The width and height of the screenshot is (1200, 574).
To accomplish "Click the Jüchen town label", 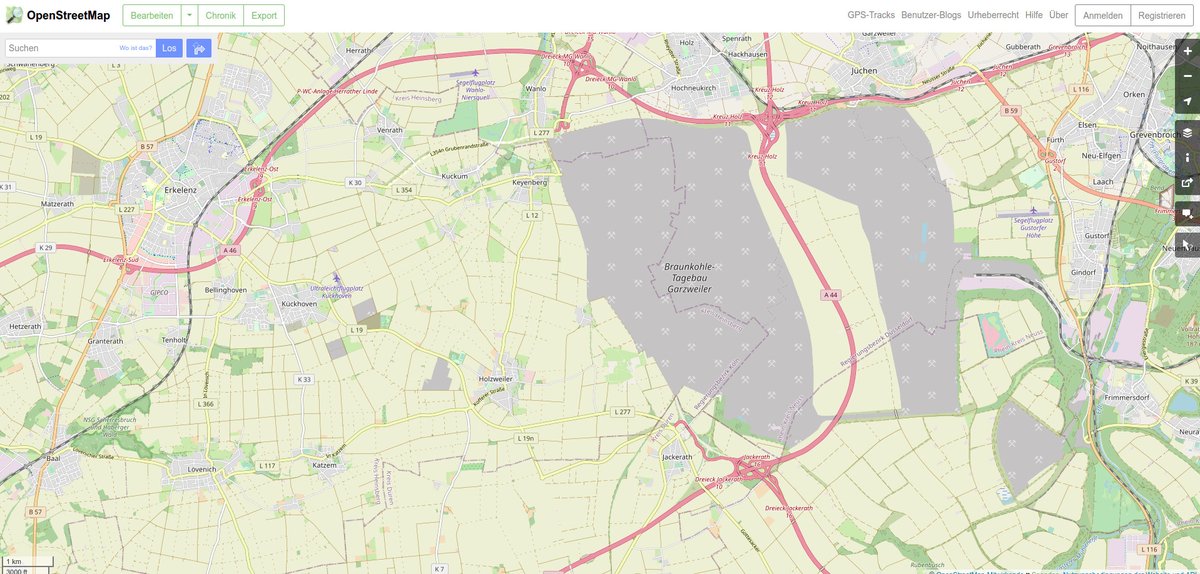I will pos(863,71).
